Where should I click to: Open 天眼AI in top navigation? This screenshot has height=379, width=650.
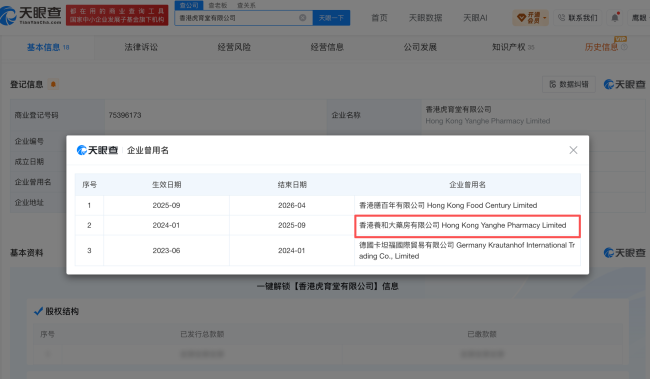[475, 18]
